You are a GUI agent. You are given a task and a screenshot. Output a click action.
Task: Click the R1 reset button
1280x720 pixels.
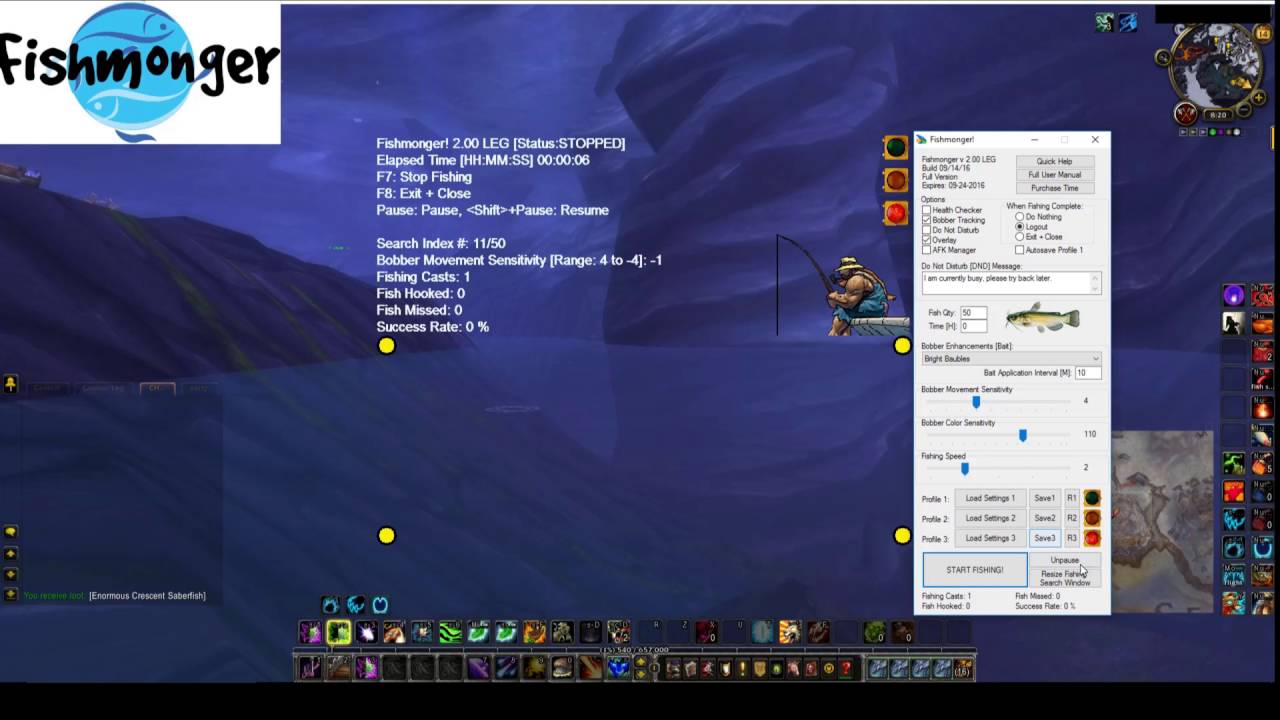click(x=1072, y=498)
